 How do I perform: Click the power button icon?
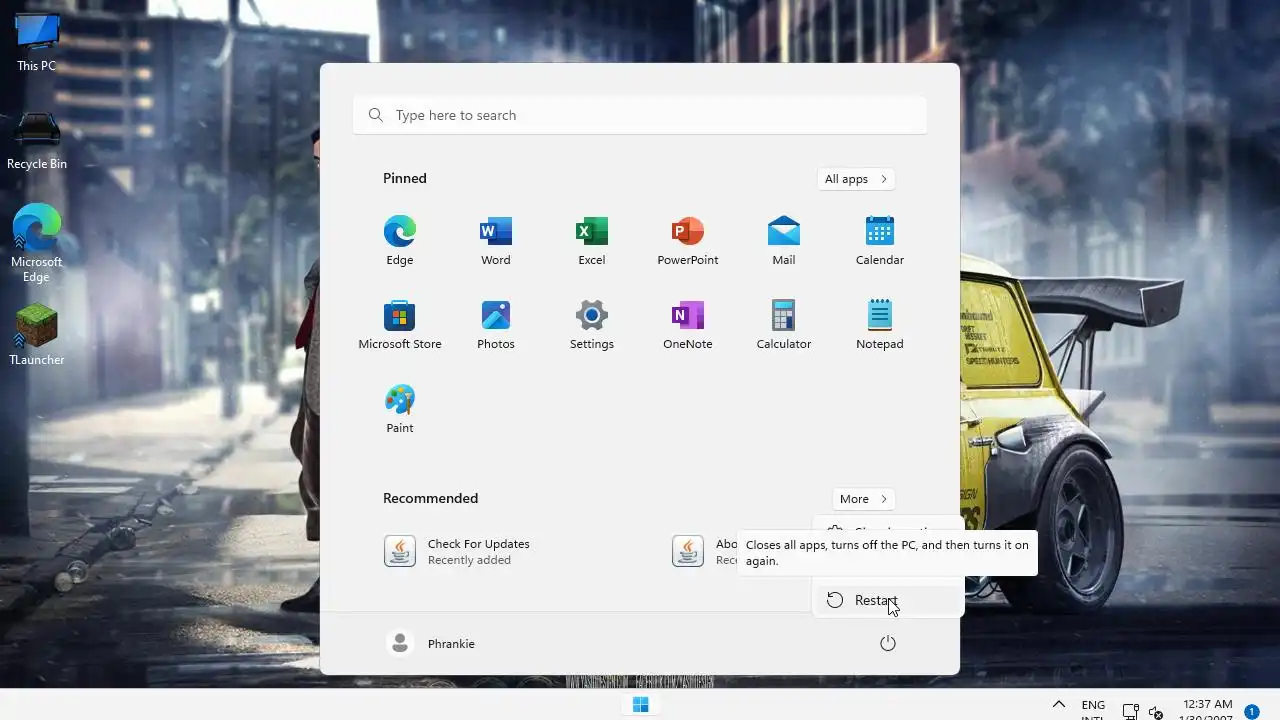coord(888,643)
